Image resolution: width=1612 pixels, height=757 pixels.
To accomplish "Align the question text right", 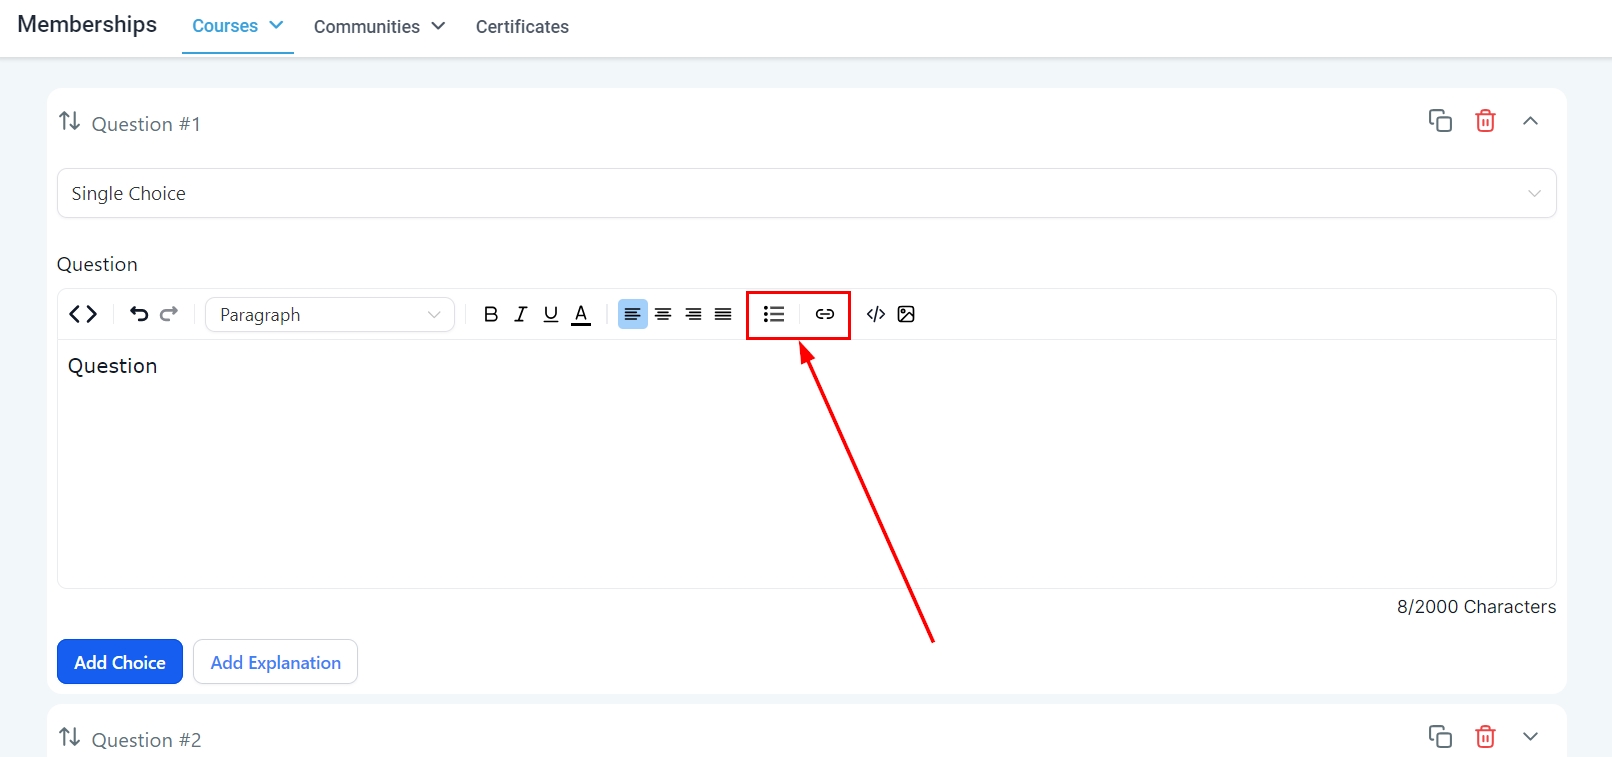I will tap(693, 314).
